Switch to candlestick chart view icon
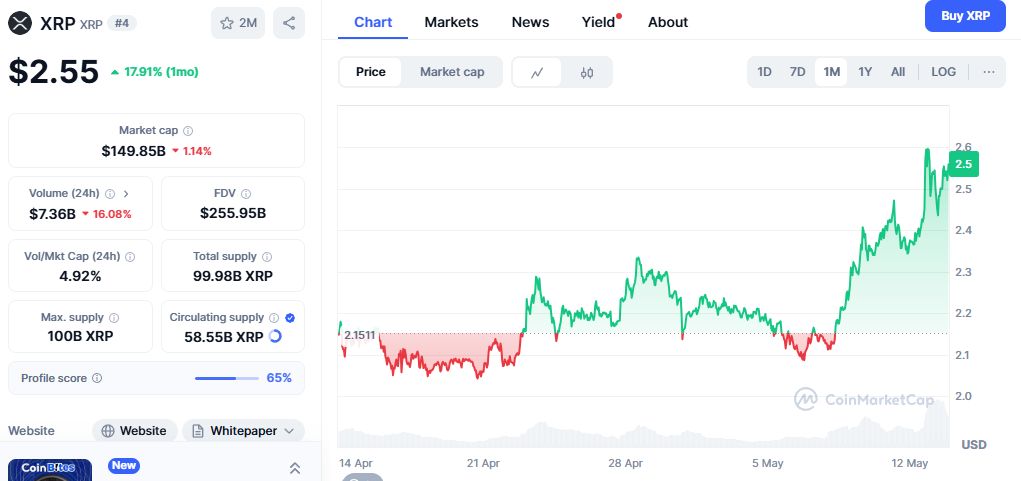The height and width of the screenshot is (481, 1021). pos(587,72)
